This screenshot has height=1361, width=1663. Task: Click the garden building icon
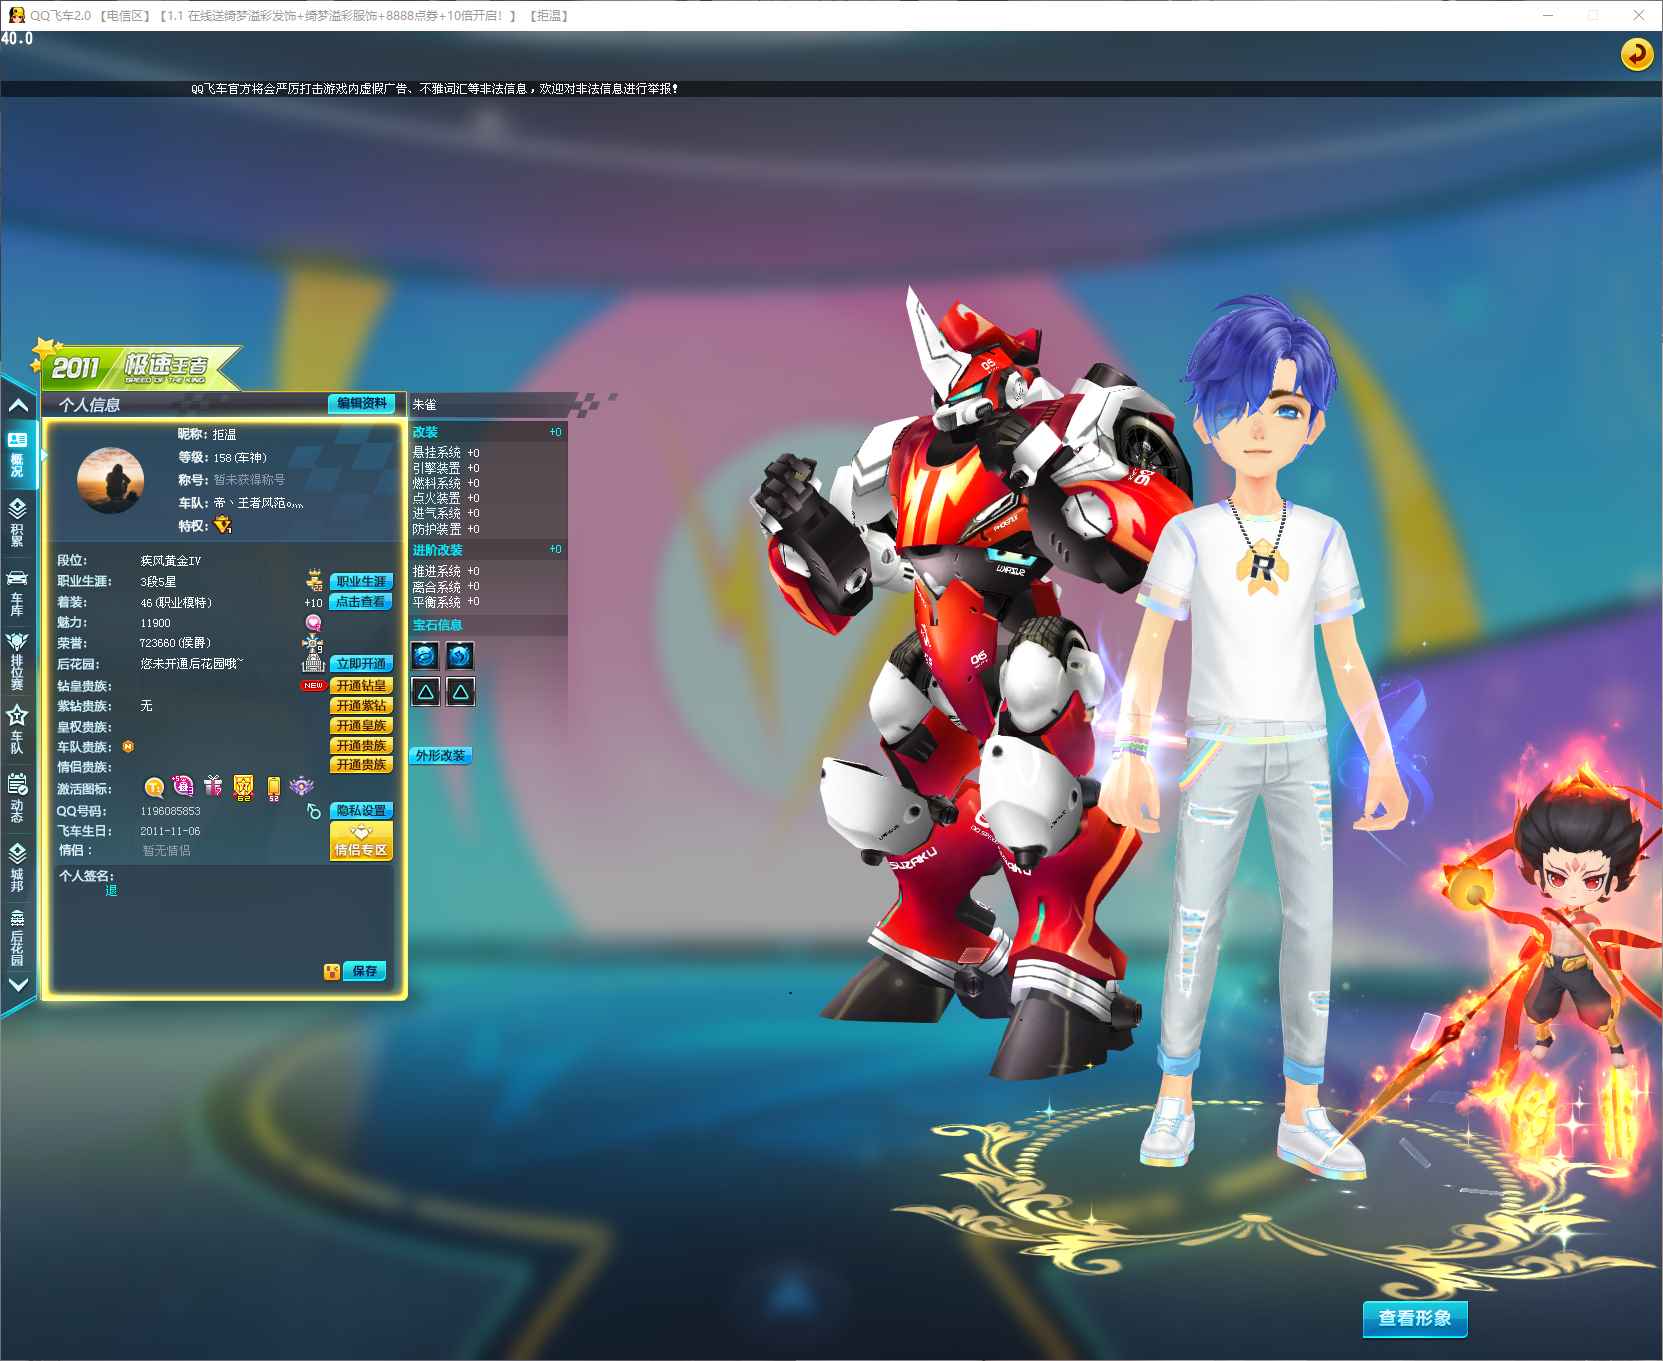click(x=314, y=663)
